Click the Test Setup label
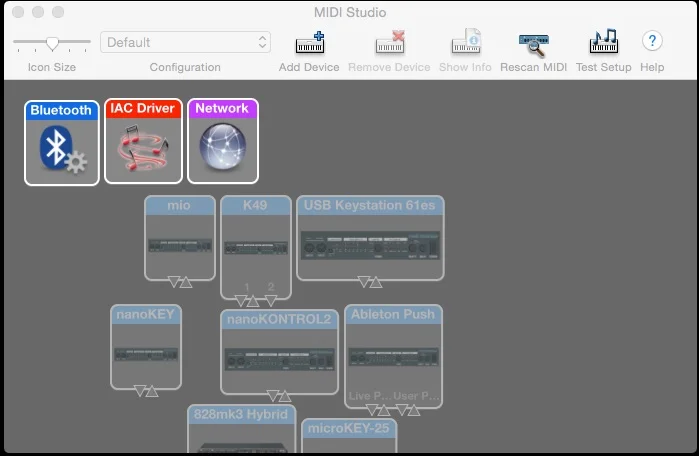The height and width of the screenshot is (456, 699). click(604, 67)
